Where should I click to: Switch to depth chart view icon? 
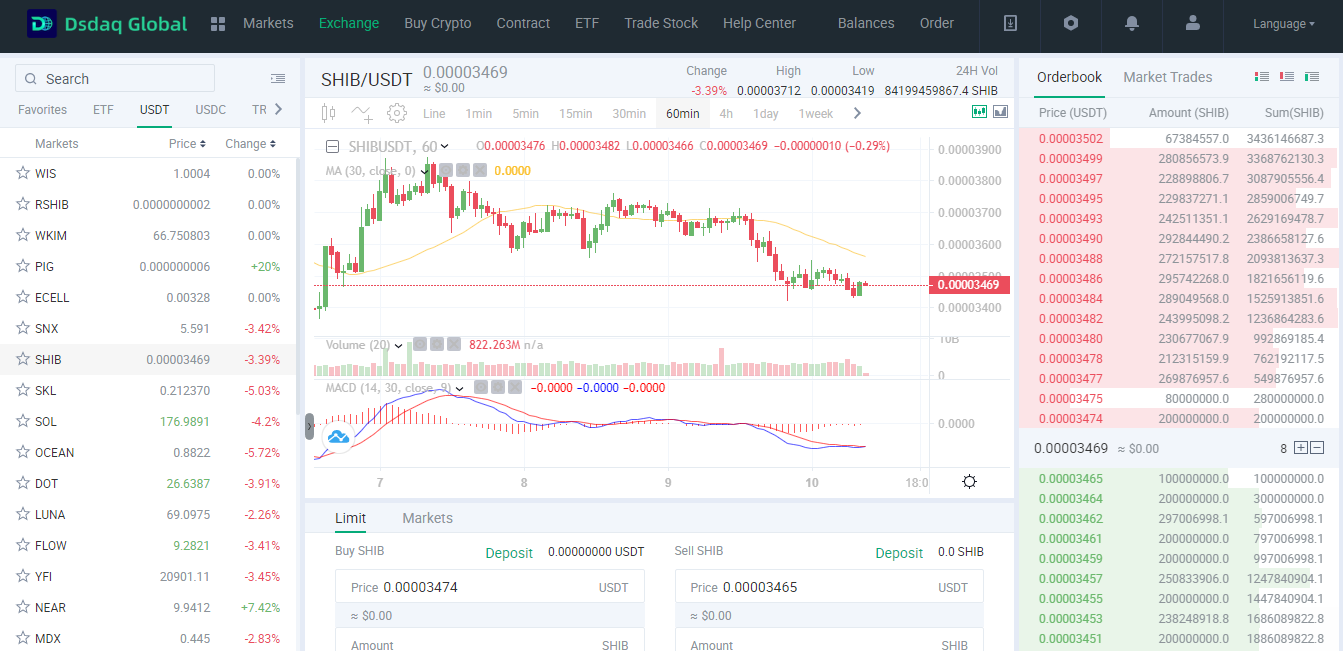click(x=1000, y=112)
